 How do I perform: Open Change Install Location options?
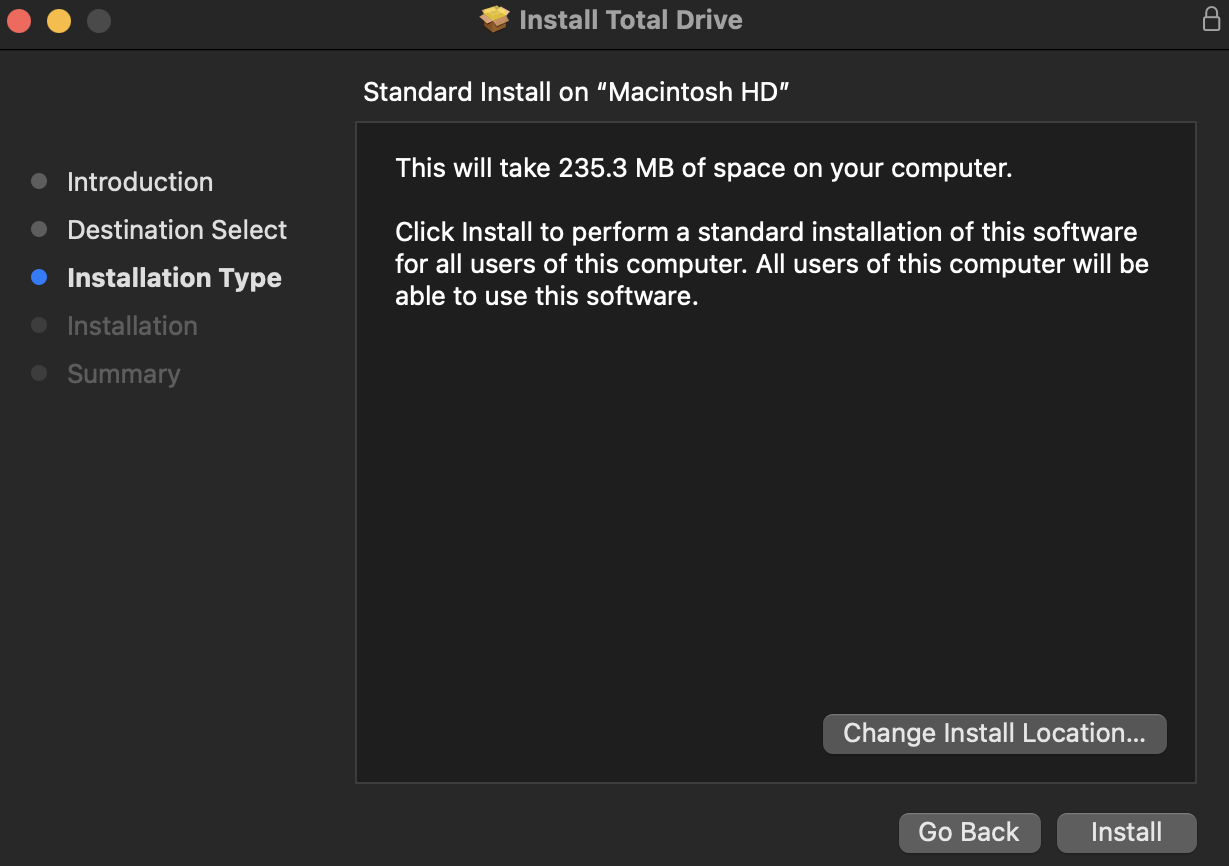tap(994, 733)
